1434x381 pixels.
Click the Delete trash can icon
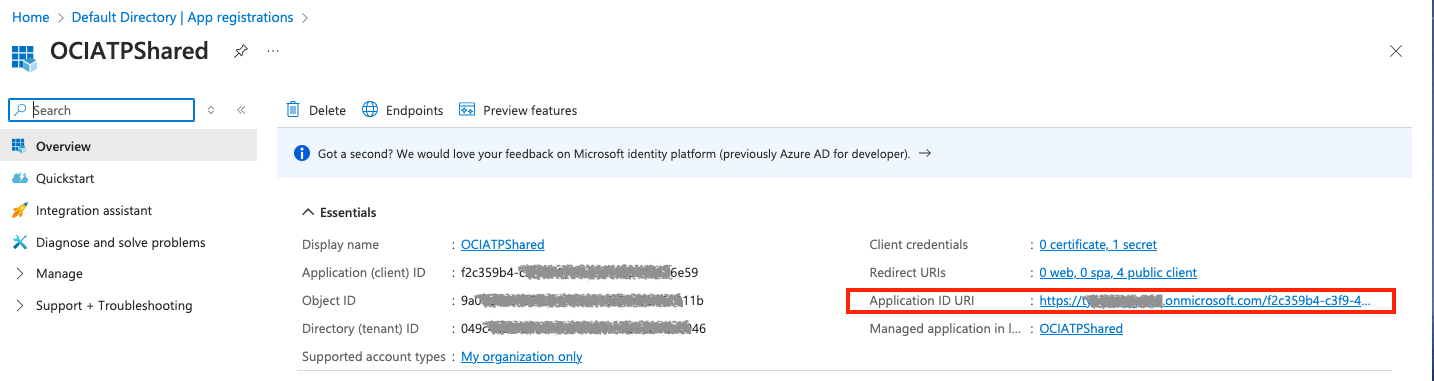pos(293,110)
